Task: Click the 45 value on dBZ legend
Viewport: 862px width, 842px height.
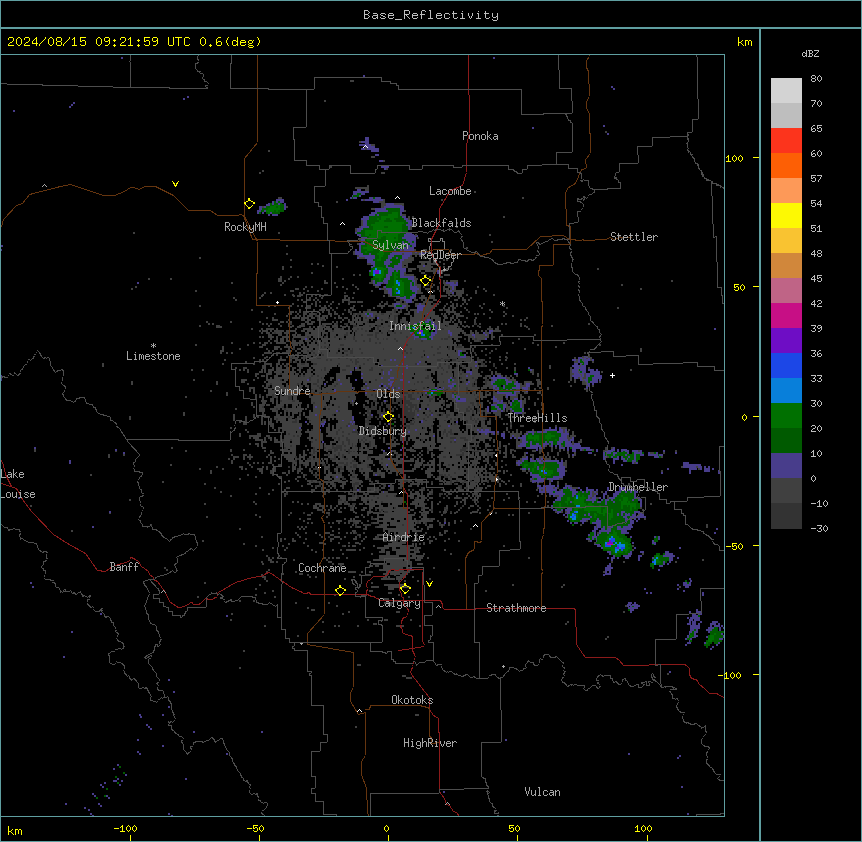Action: [x=816, y=278]
